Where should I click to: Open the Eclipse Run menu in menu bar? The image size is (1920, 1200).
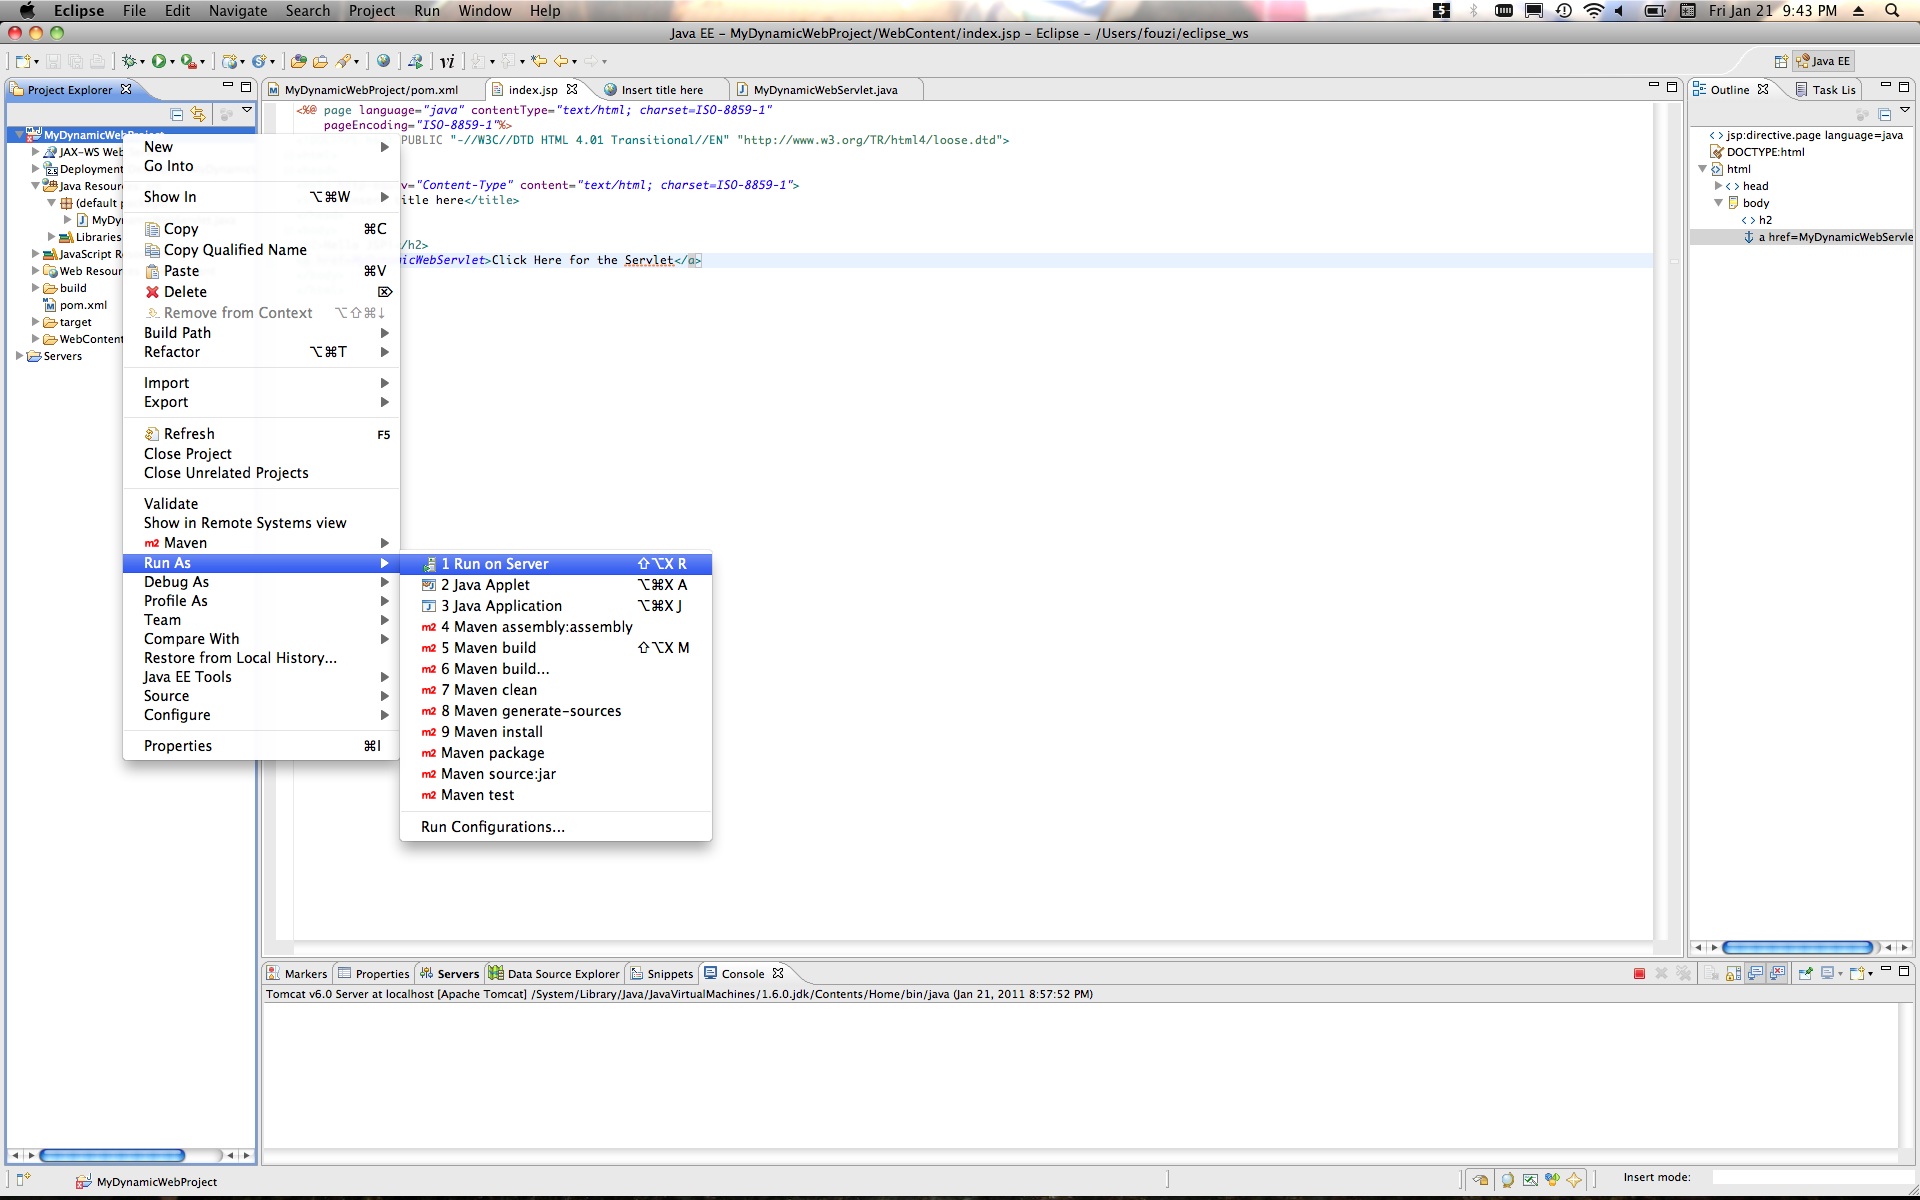pyautogui.click(x=427, y=11)
